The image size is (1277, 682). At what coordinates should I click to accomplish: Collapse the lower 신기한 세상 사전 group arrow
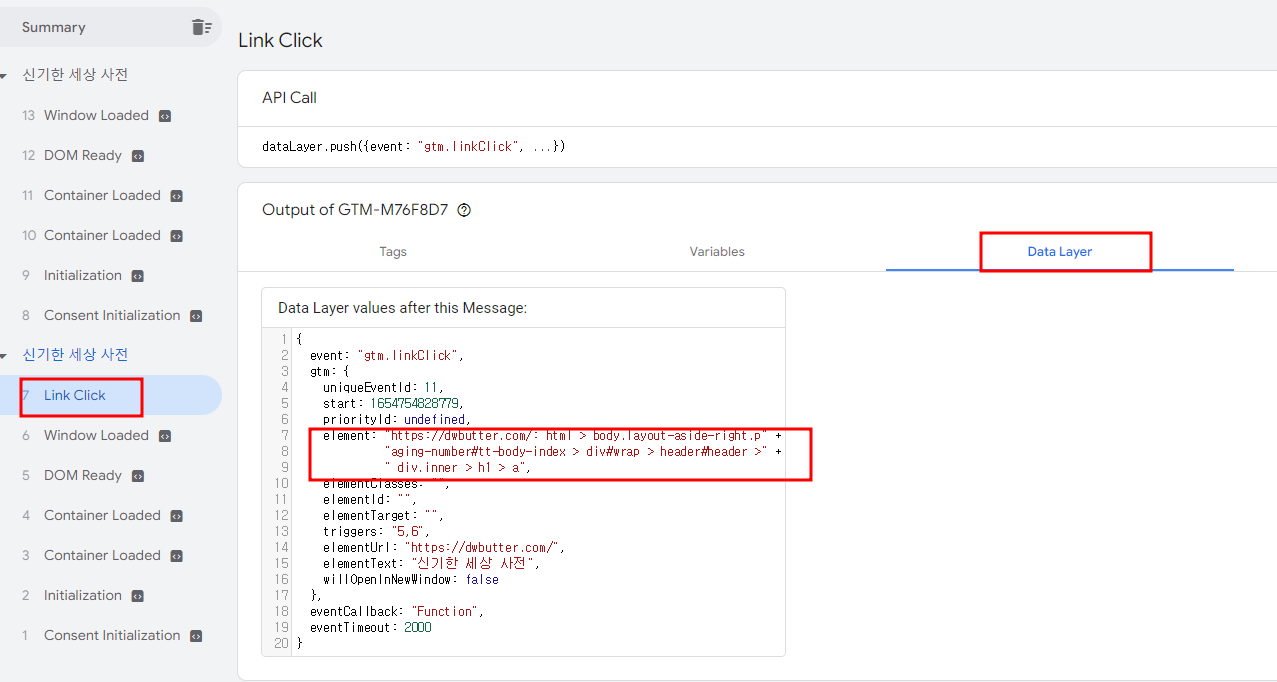coord(4,356)
